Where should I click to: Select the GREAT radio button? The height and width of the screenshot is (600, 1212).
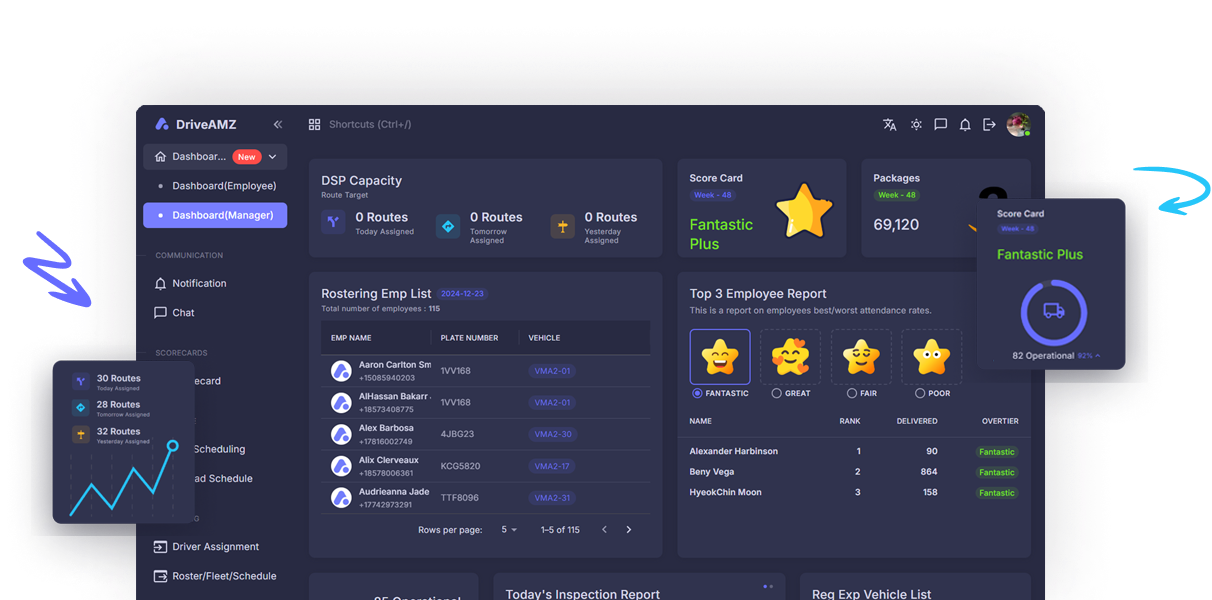[776, 393]
